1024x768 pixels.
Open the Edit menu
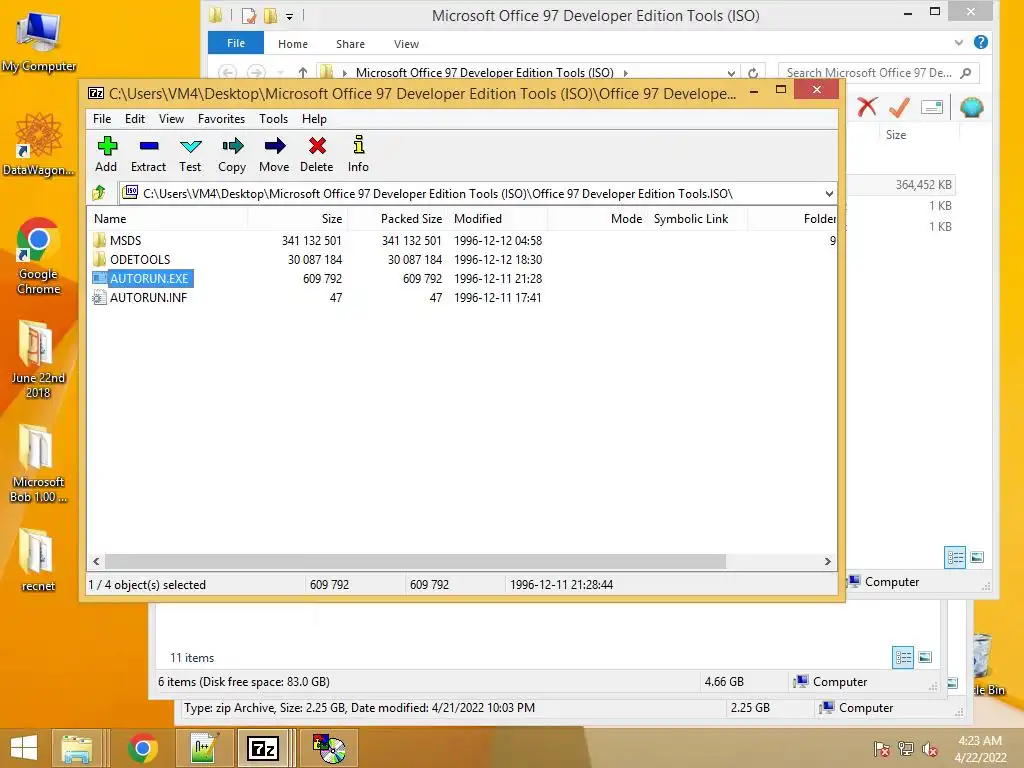135,119
